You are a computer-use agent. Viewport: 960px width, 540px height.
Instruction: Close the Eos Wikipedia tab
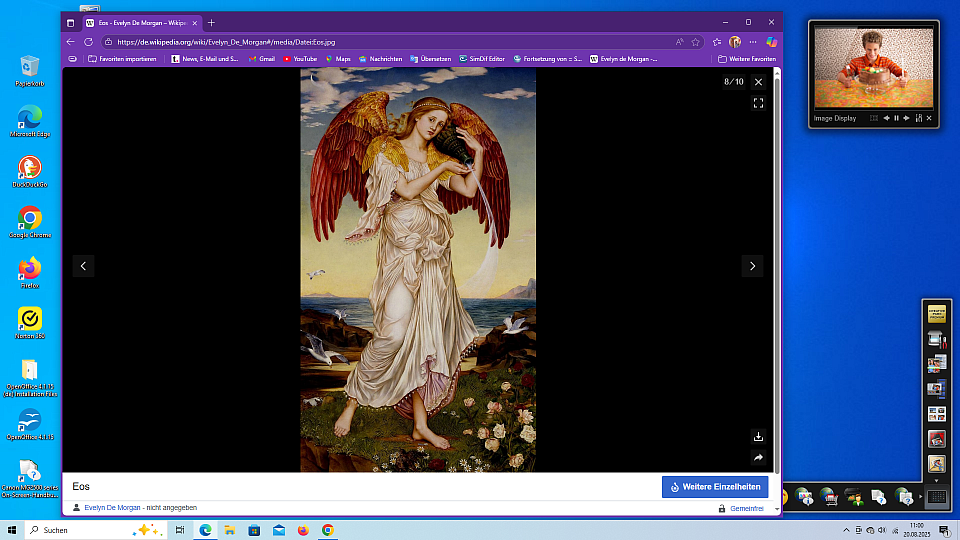pos(195,23)
